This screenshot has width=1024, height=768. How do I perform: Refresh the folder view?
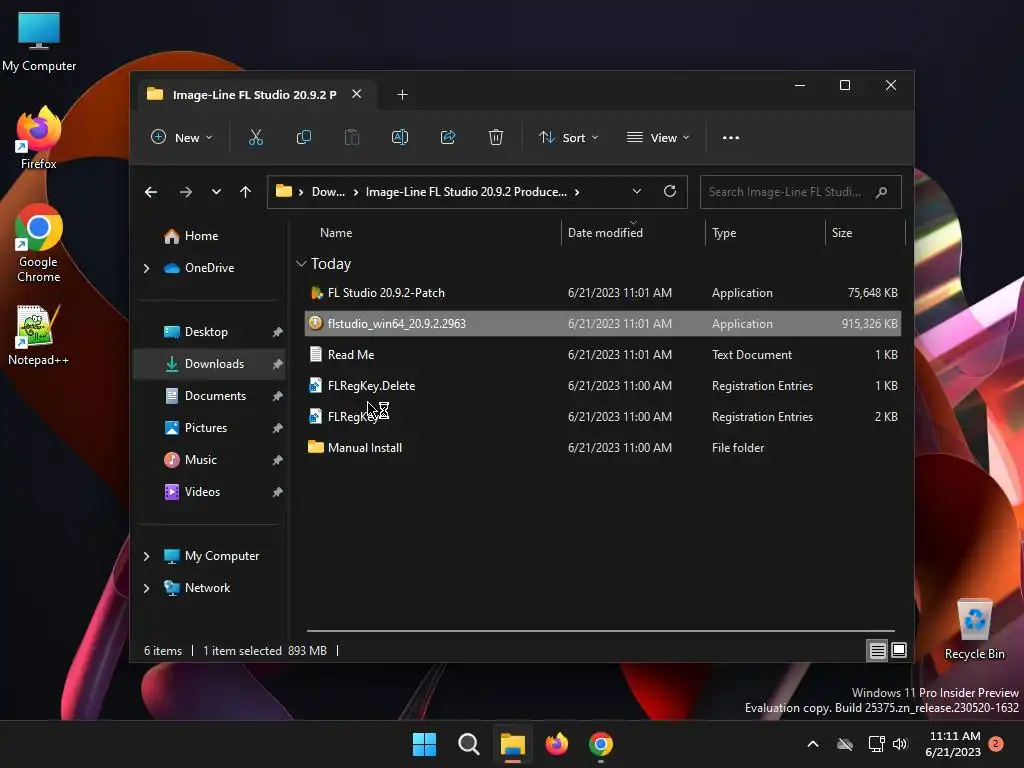[669, 191]
